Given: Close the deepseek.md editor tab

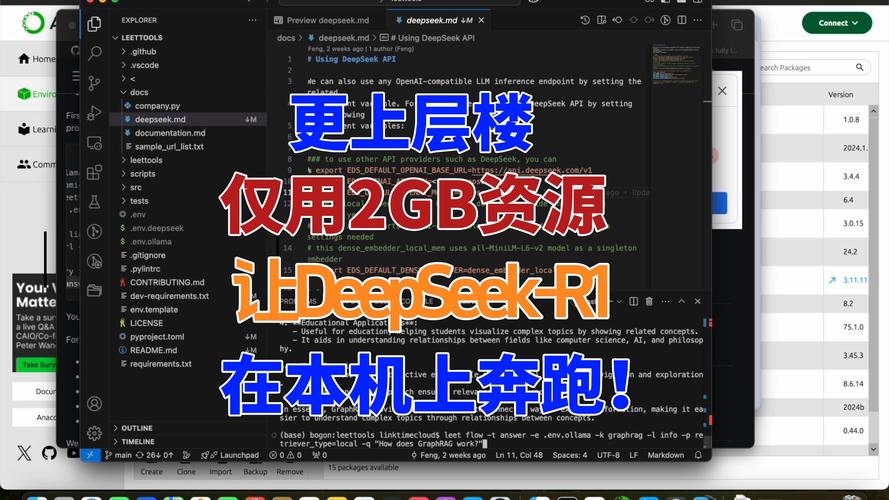Looking at the screenshot, I should [481, 20].
